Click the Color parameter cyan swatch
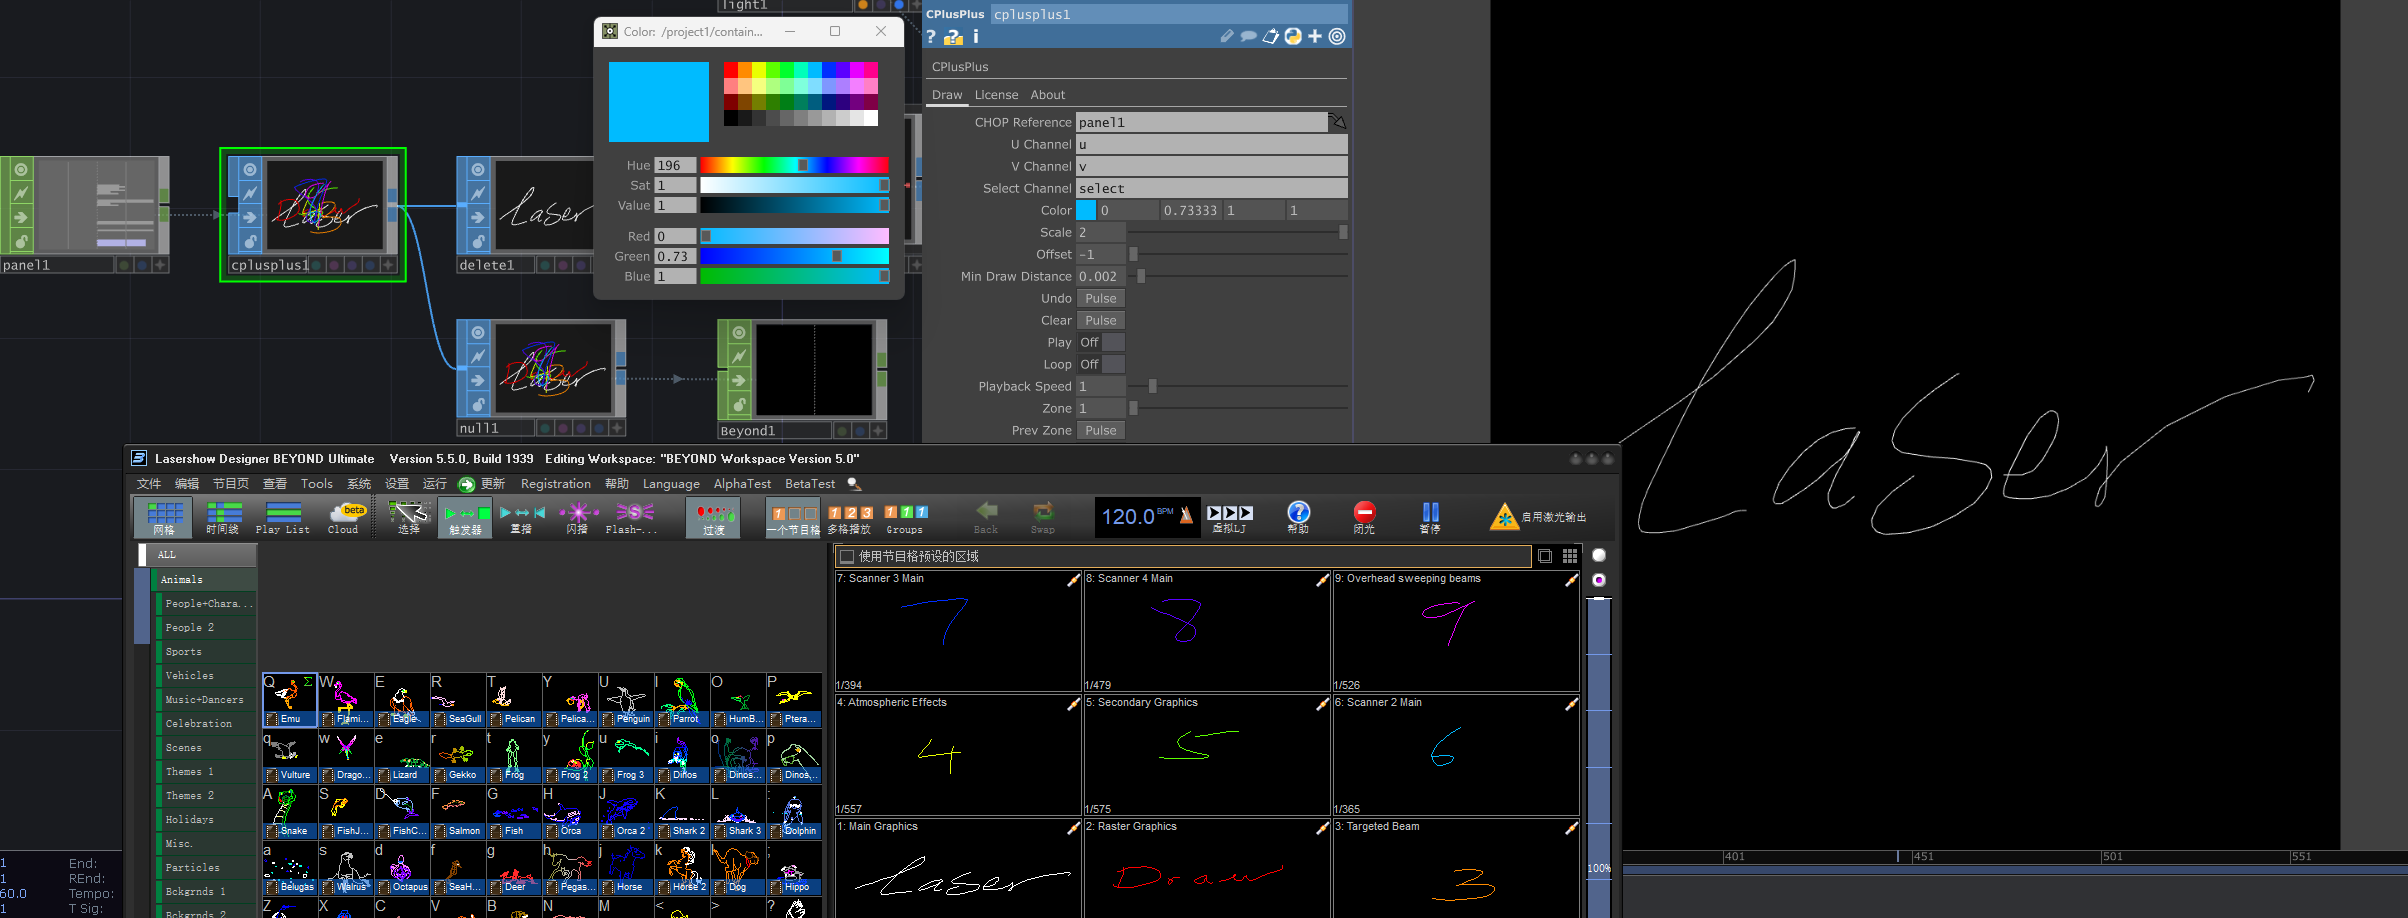The width and height of the screenshot is (2408, 918). tap(1086, 210)
